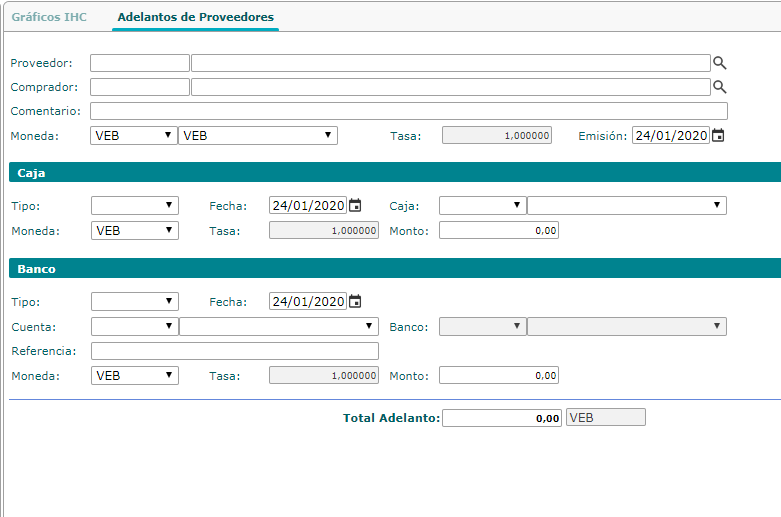This screenshot has width=781, height=517.
Task: Click Tasa field in Caja section
Action: click(x=324, y=231)
